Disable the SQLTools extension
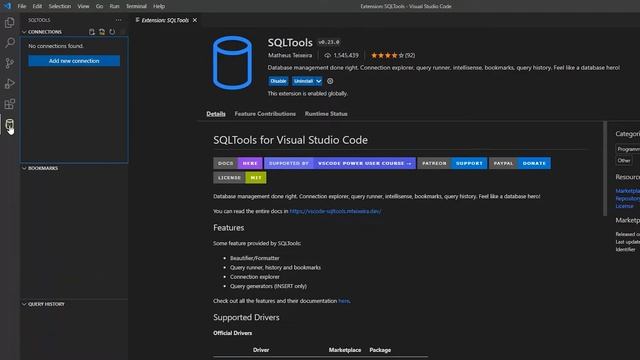 (278, 81)
